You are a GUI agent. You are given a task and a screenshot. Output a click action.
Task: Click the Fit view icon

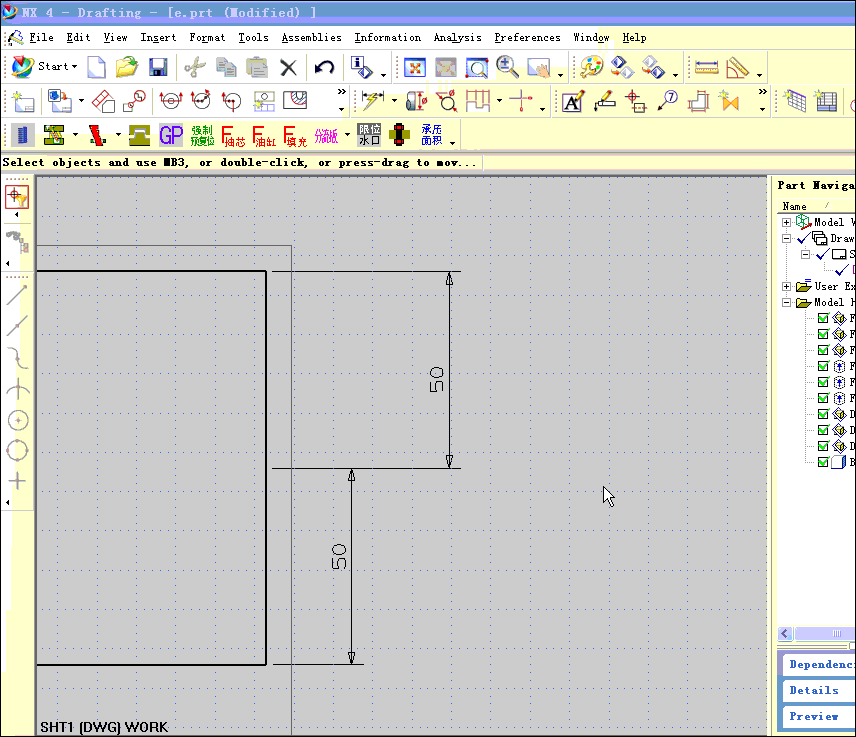click(x=415, y=68)
